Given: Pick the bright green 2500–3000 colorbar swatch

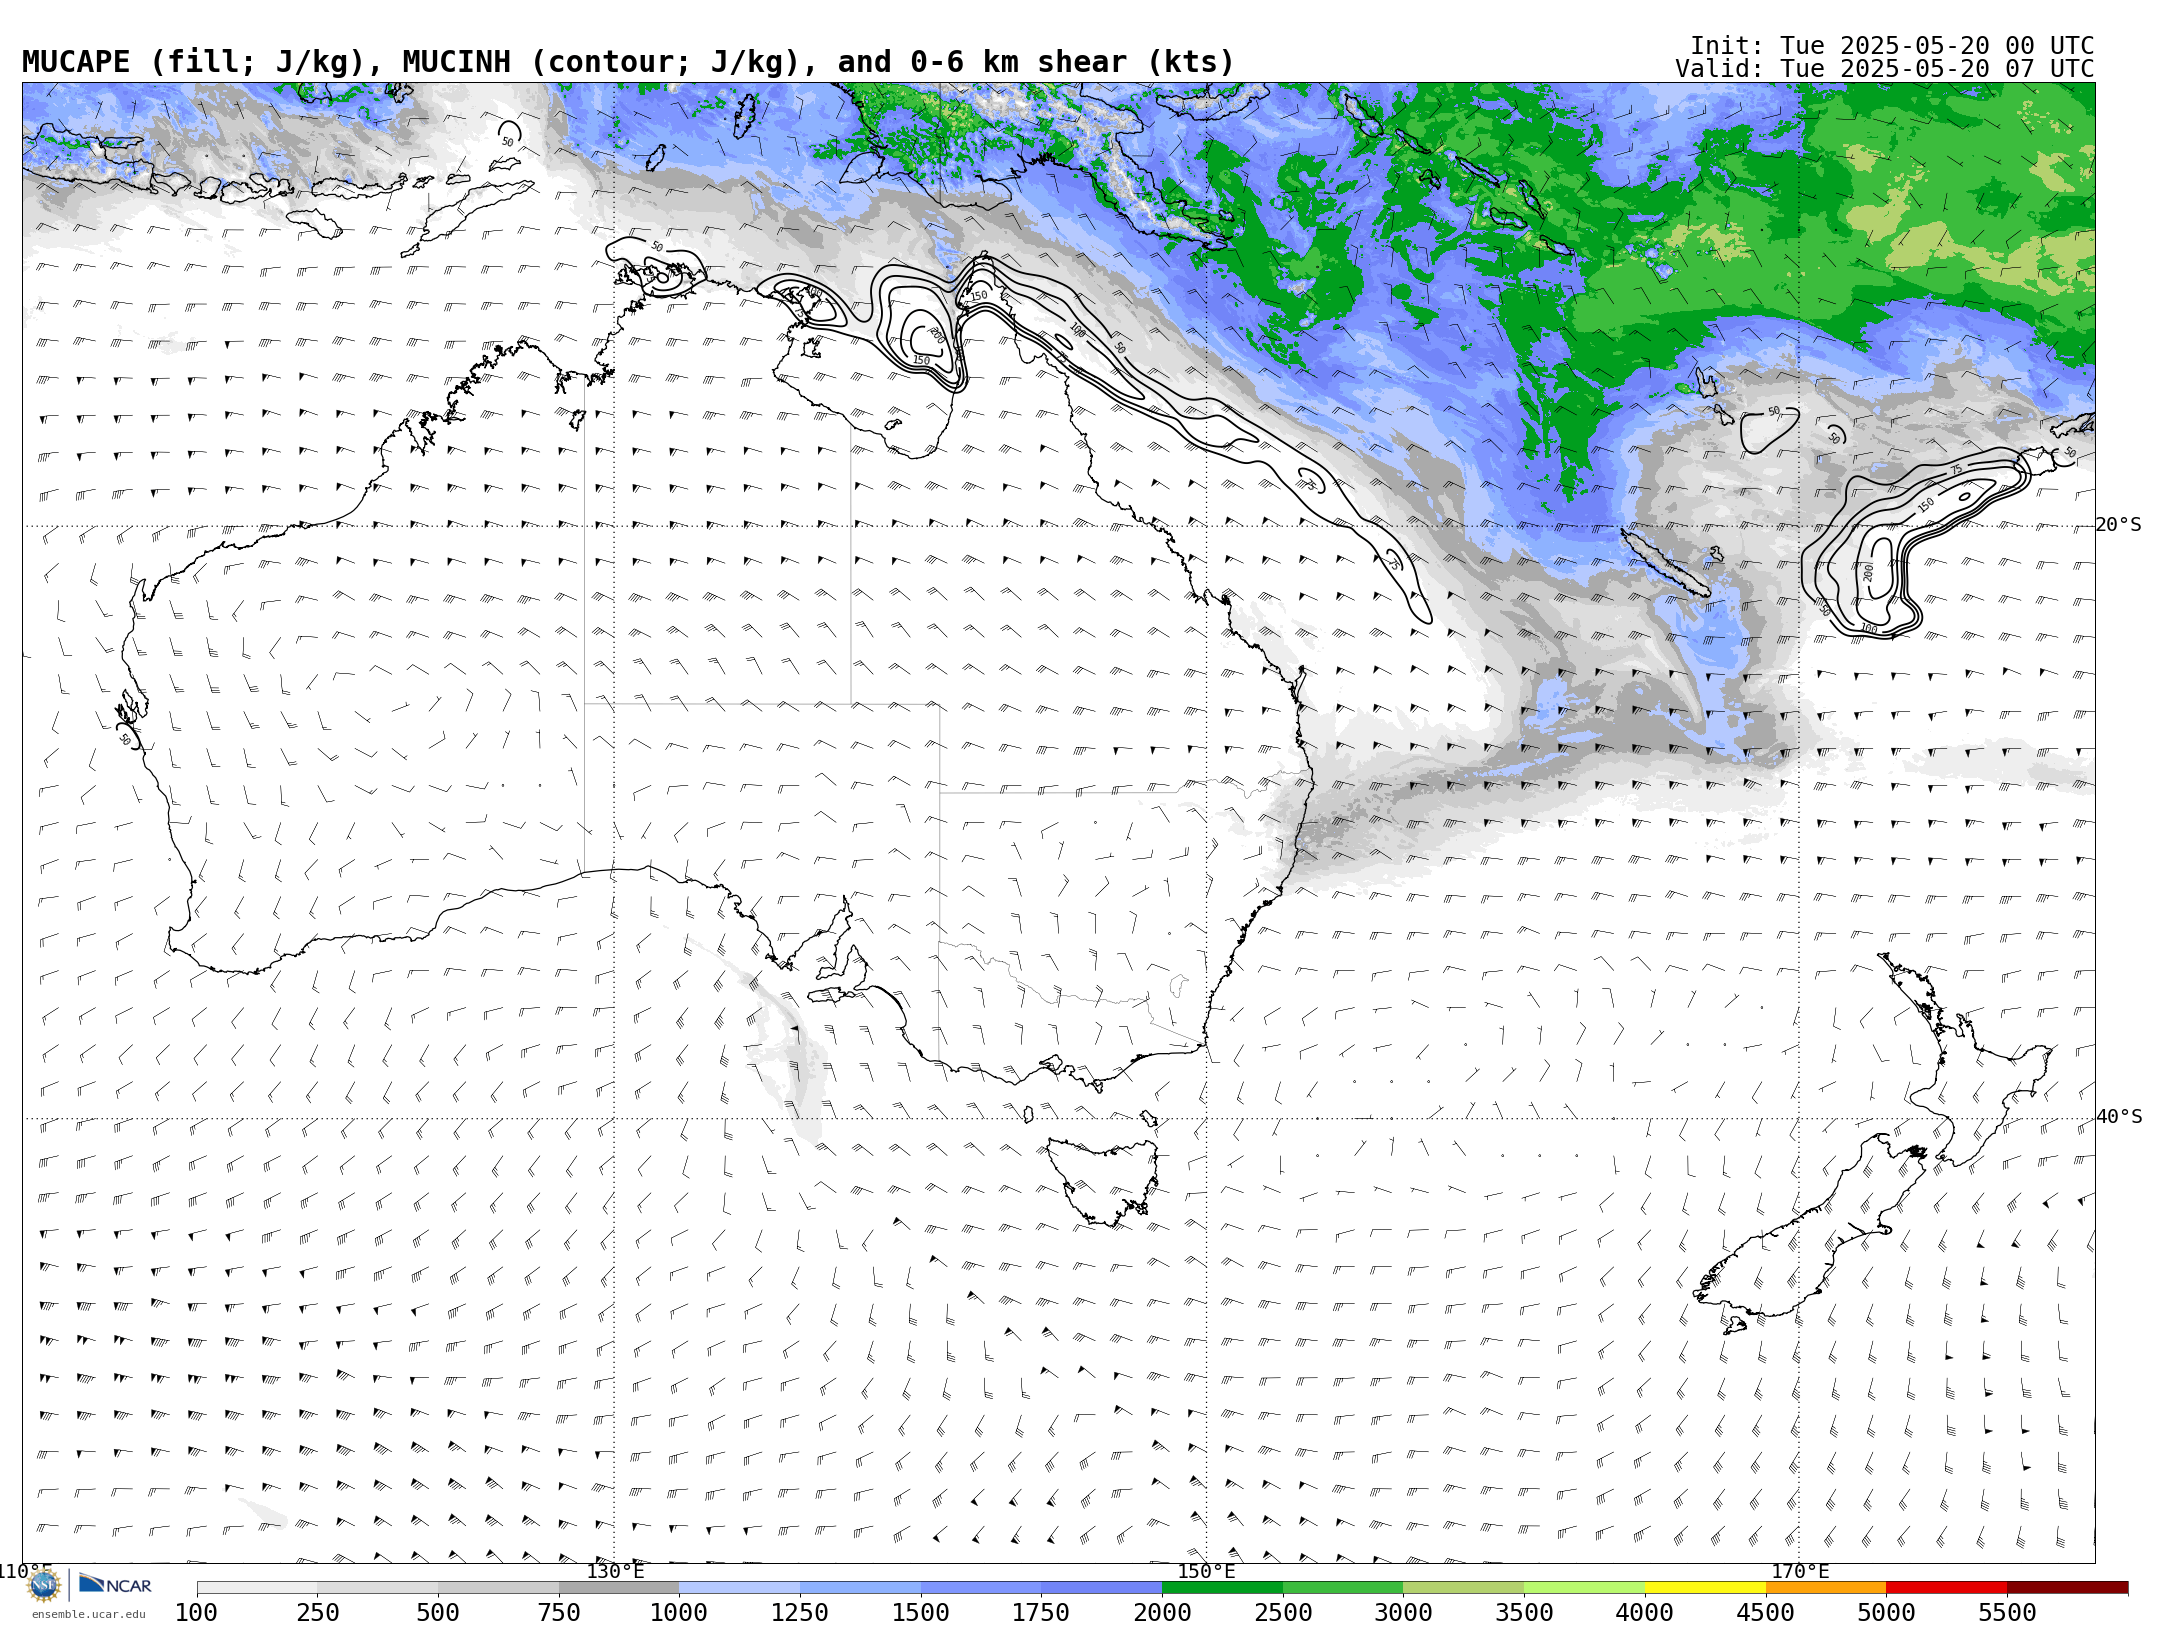Looking at the screenshot, I should point(1343,1588).
